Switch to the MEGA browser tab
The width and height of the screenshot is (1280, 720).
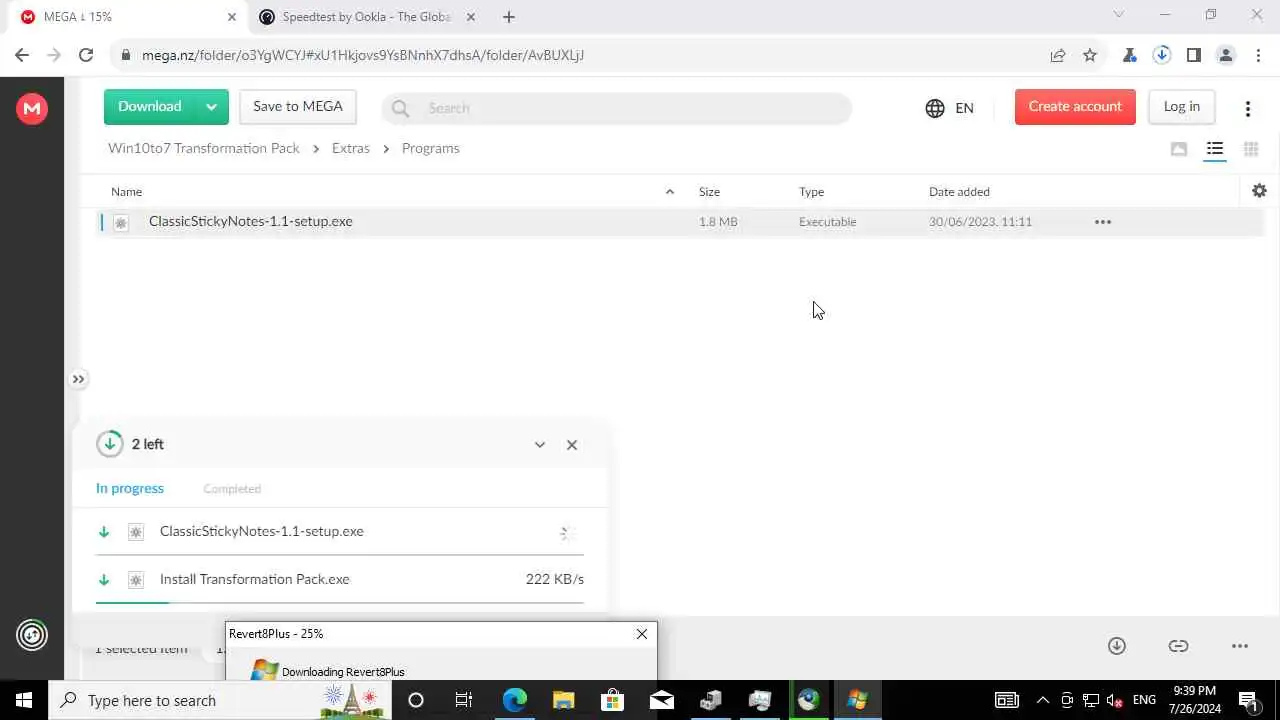(129, 17)
